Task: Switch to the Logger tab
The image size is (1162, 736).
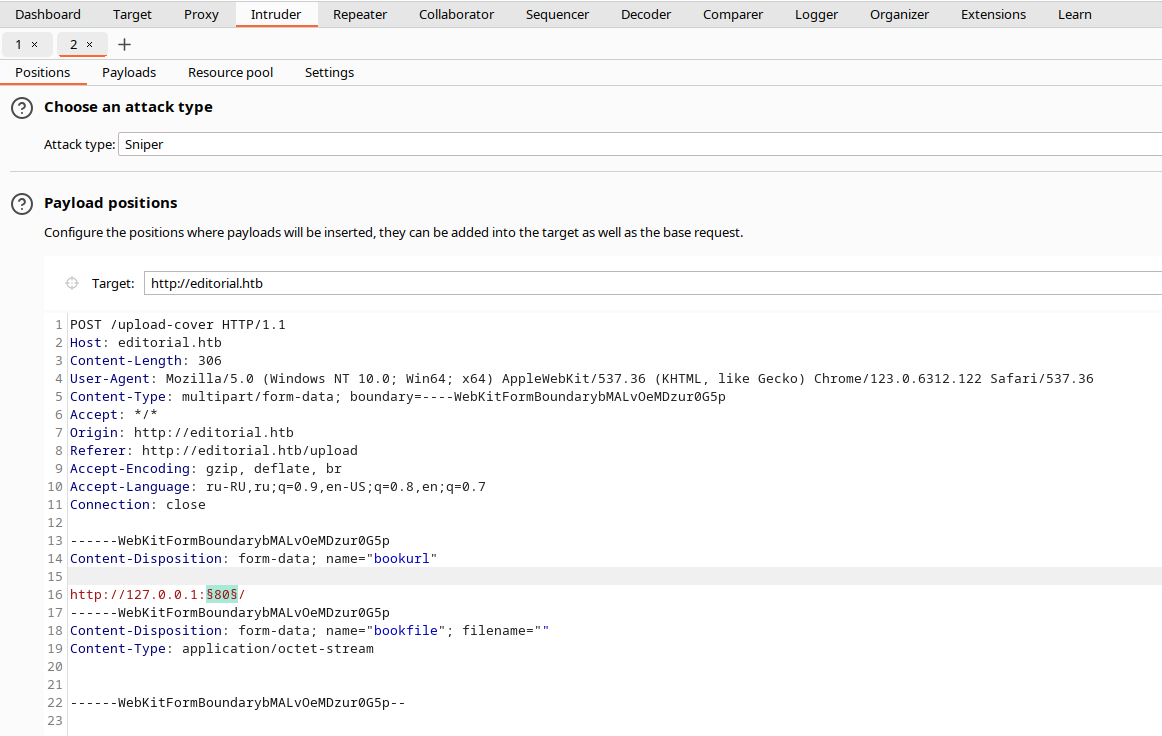Action: (817, 14)
